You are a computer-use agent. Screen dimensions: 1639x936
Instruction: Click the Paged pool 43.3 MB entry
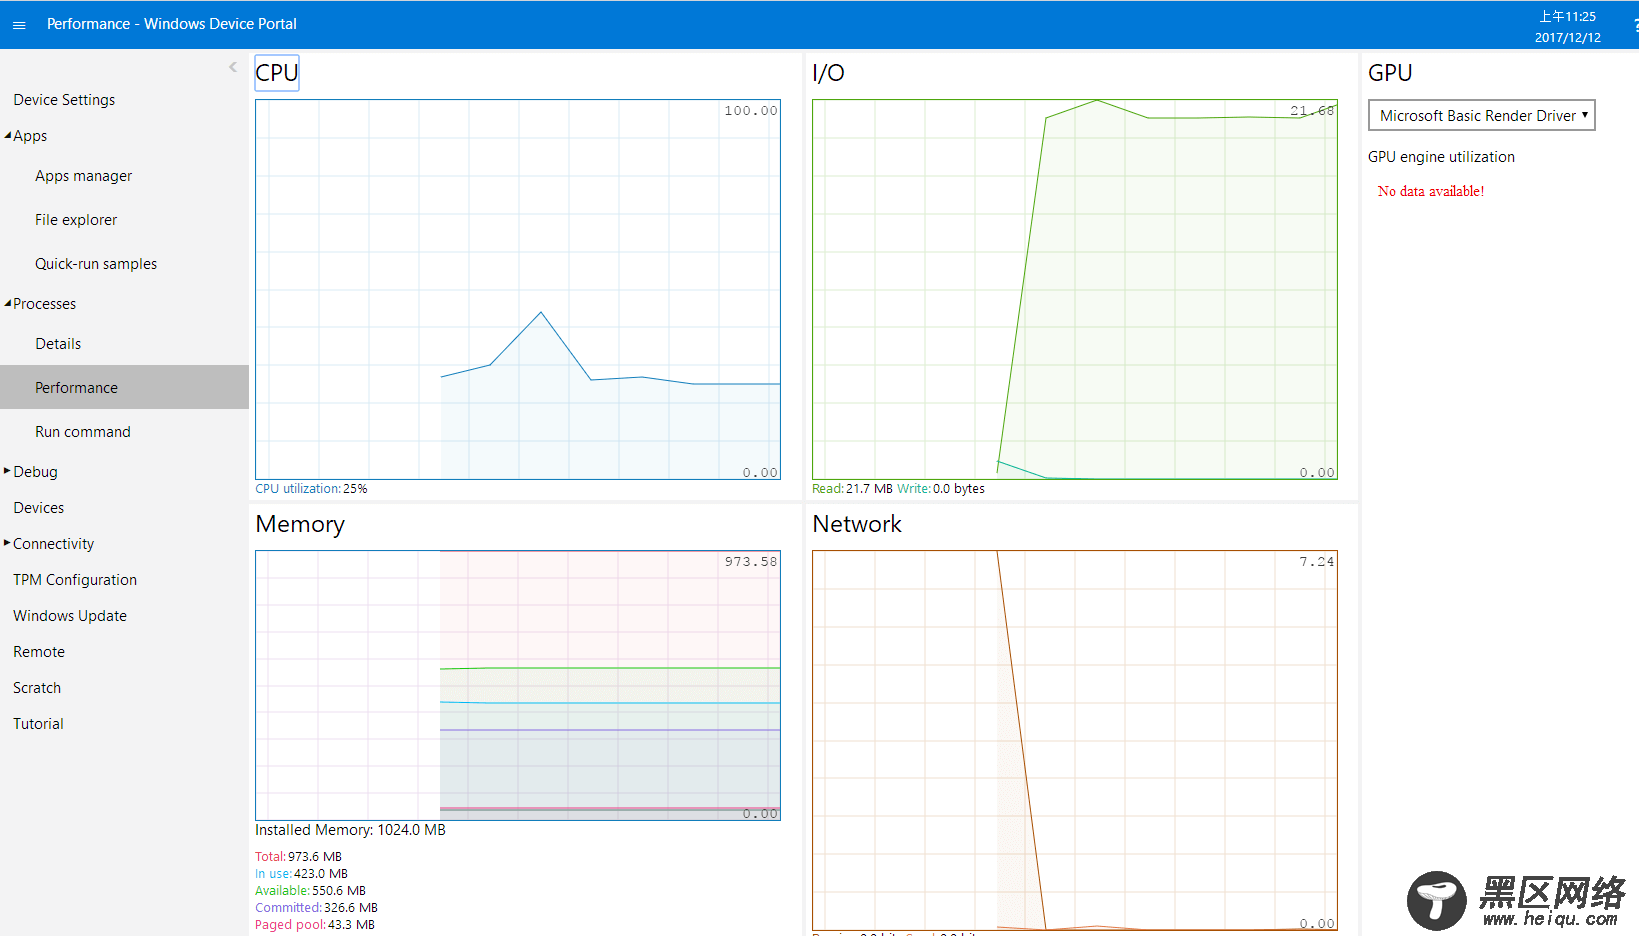[x=315, y=925]
